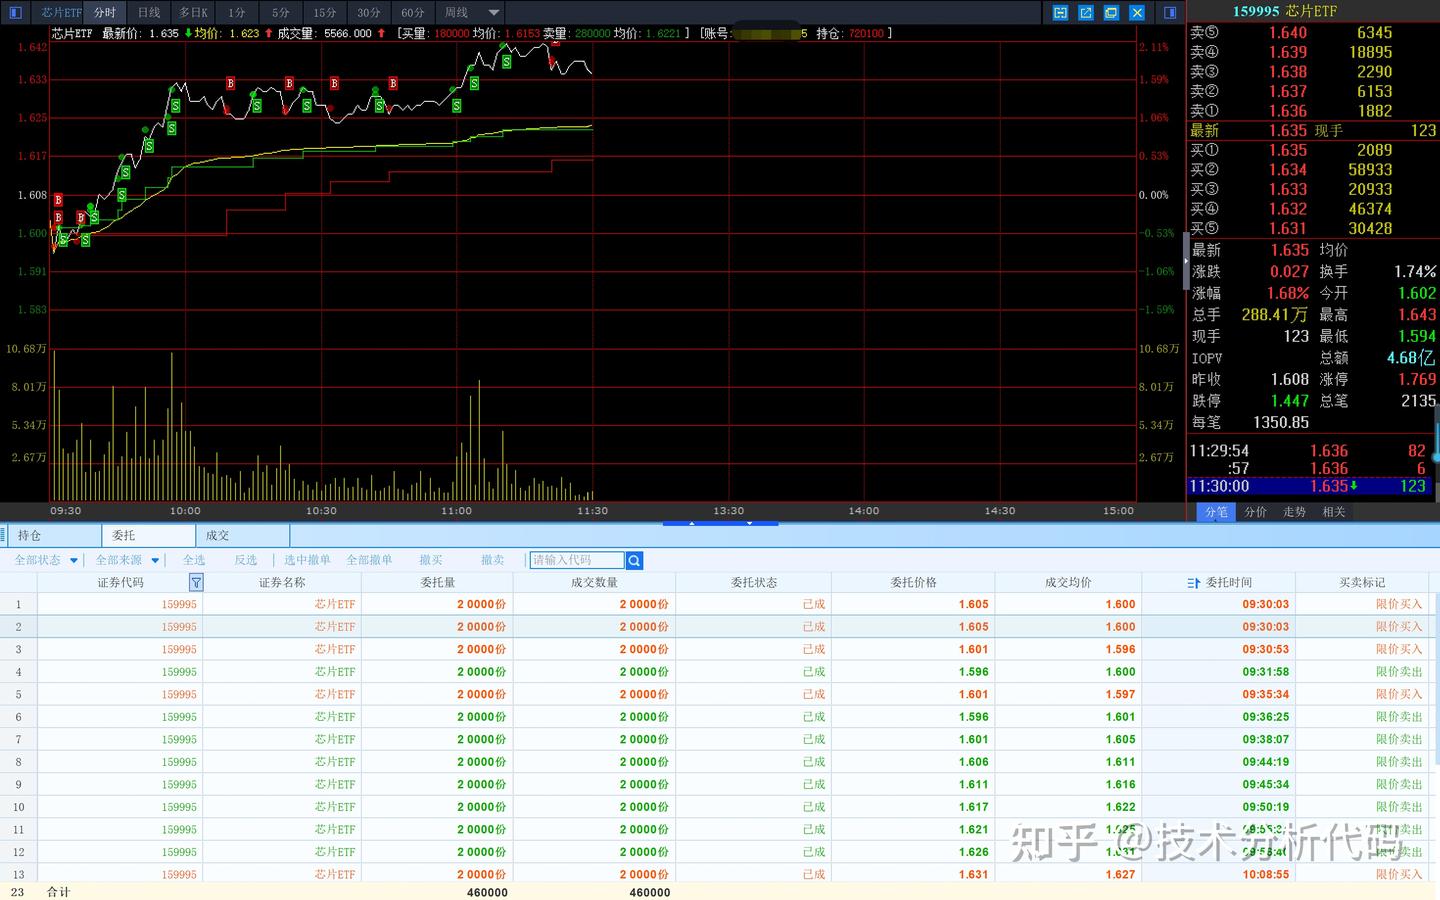Click the 买① bid price 1.635

tap(1288, 150)
